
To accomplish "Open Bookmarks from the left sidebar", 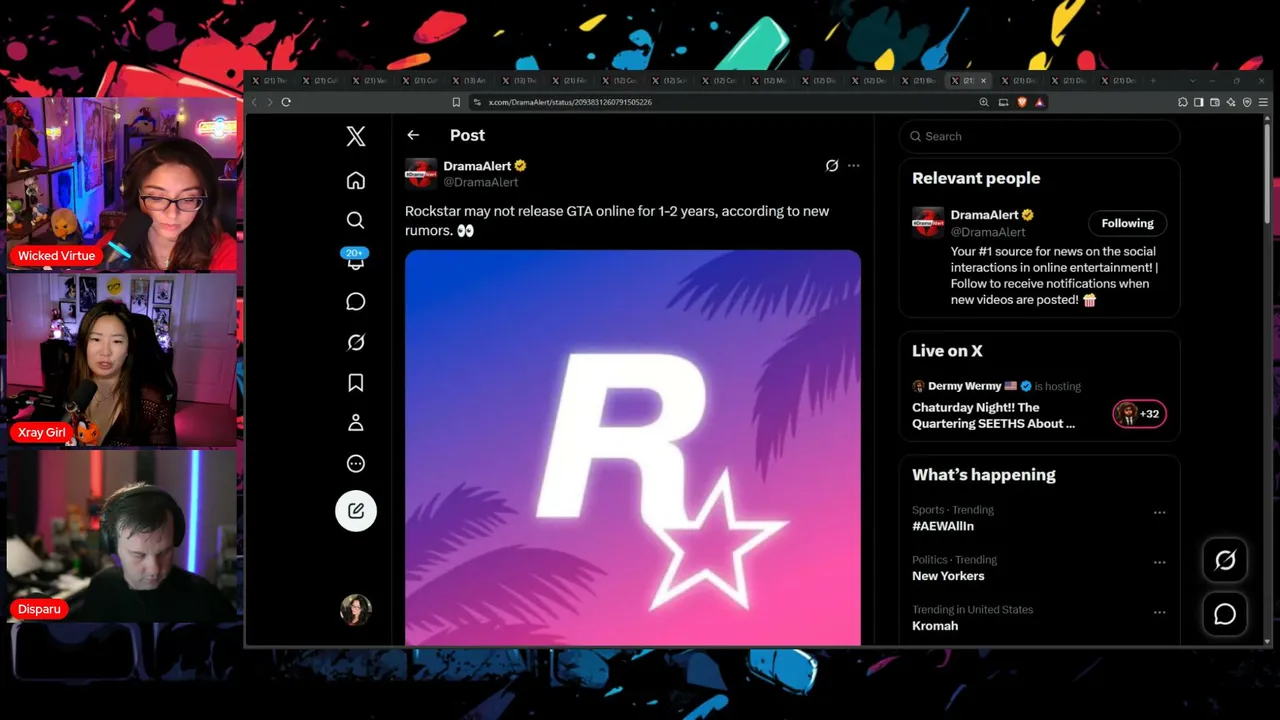I will 356,383.
